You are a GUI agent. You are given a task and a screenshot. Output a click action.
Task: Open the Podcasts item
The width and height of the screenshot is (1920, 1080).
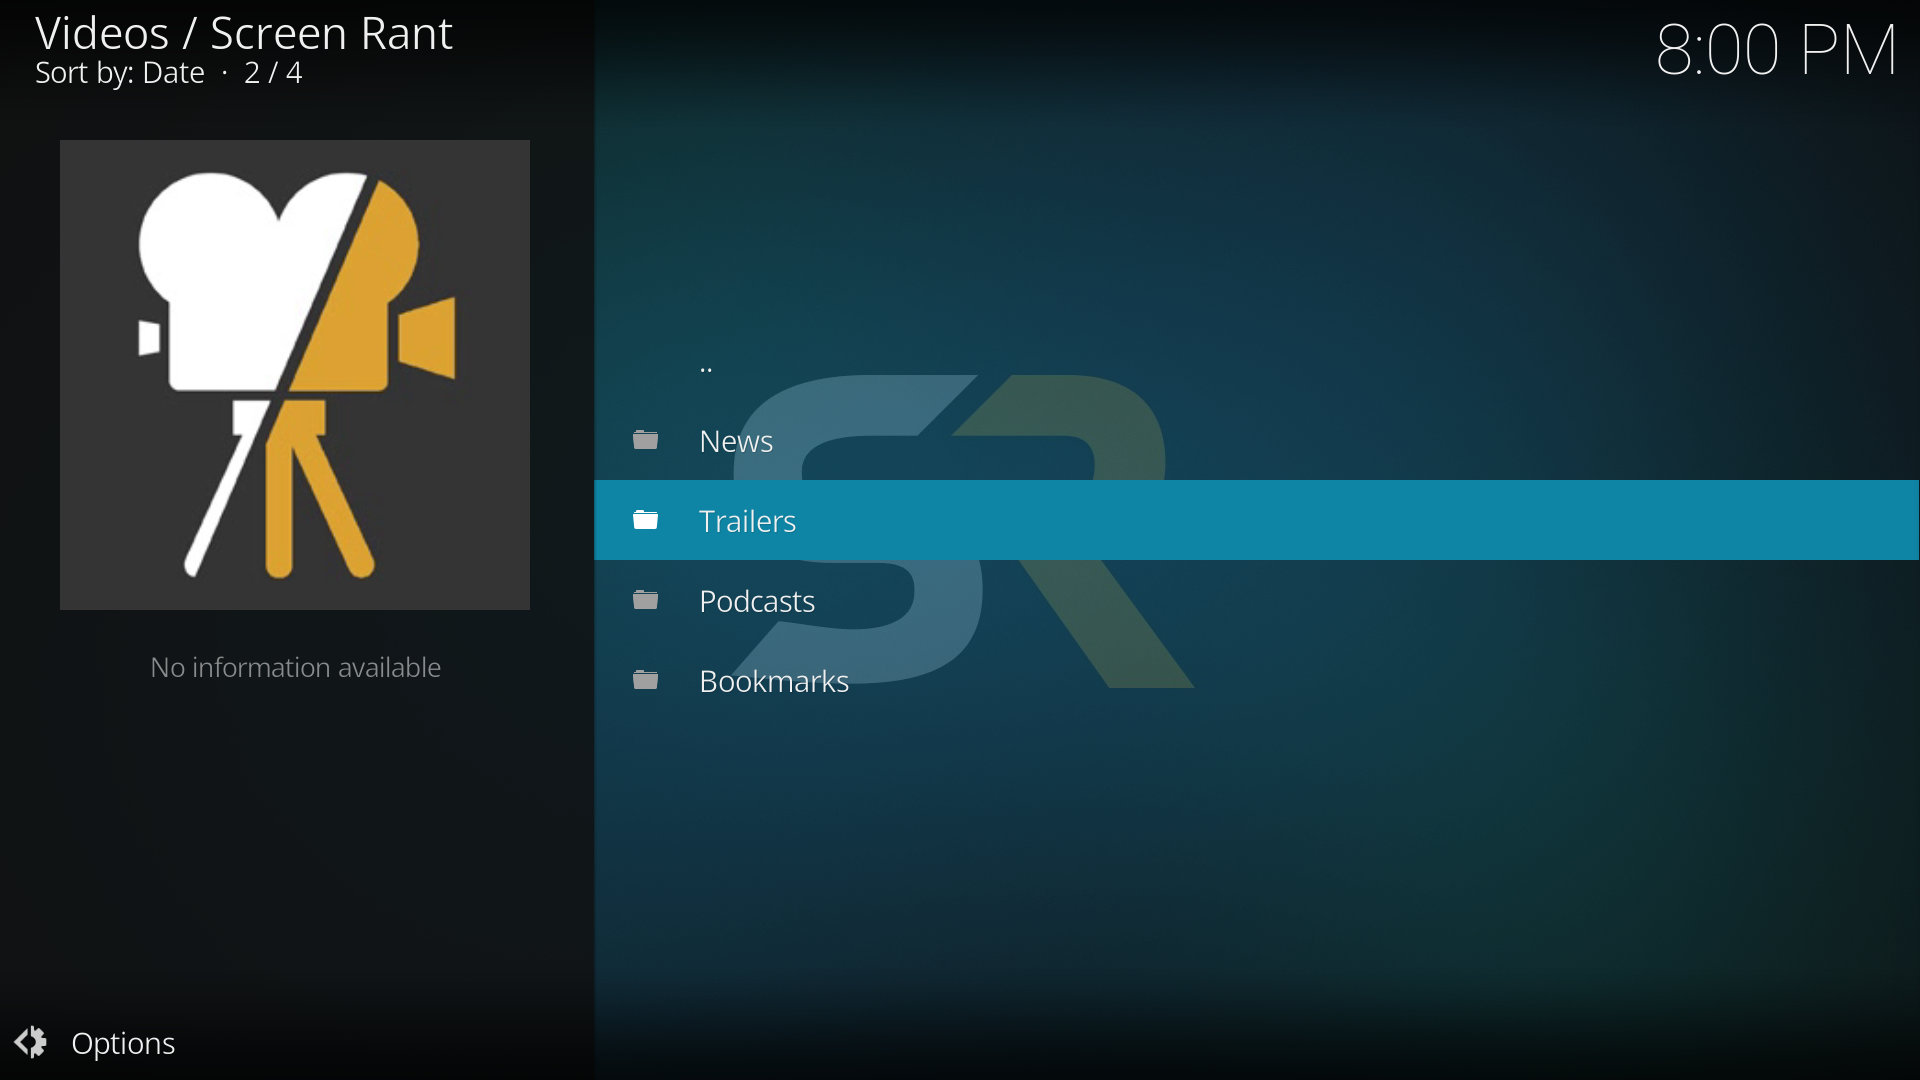click(757, 601)
